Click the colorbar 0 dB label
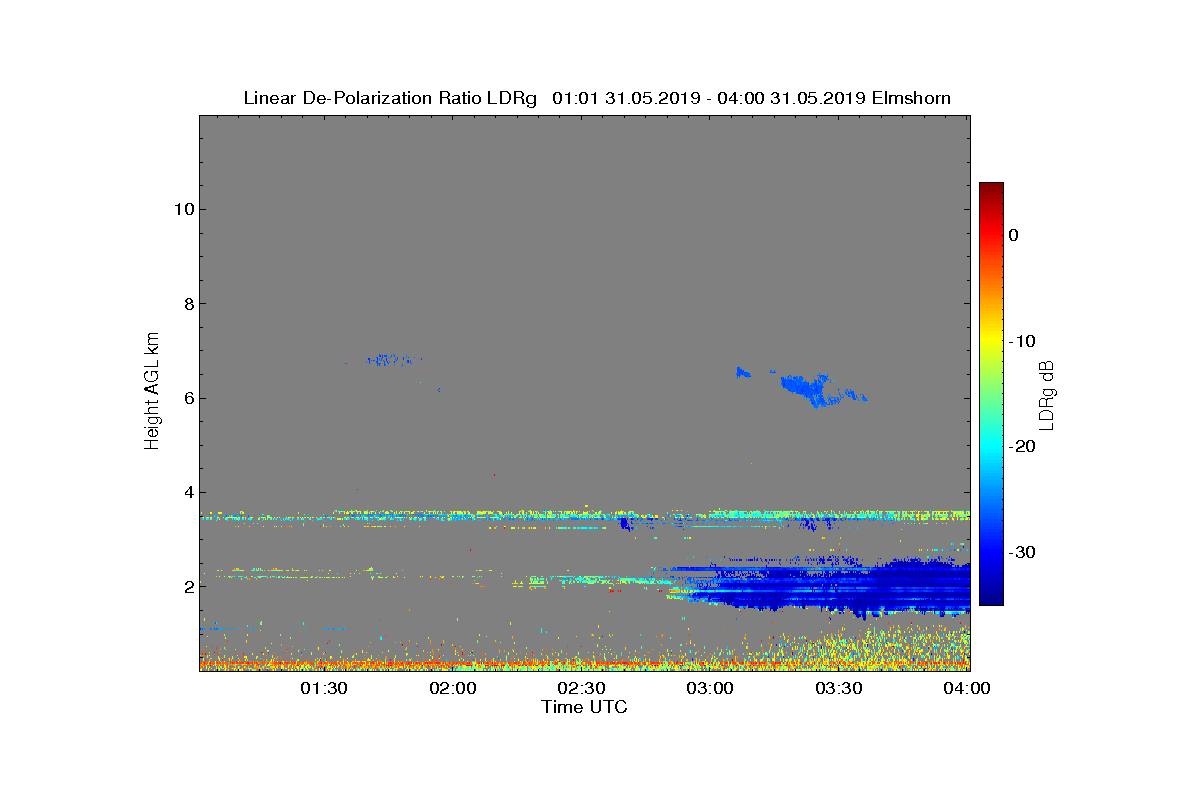The width and height of the screenshot is (1200, 800). coord(1013,235)
